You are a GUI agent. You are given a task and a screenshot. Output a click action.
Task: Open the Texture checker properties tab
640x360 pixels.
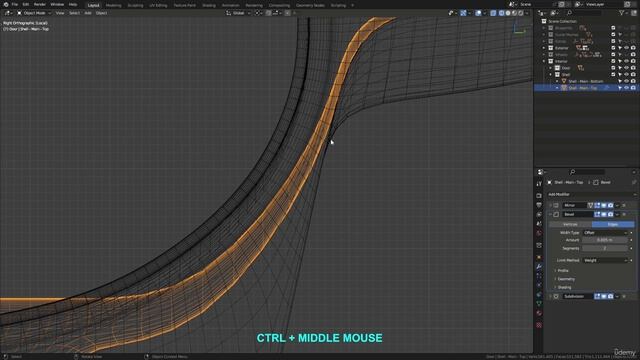click(539, 325)
